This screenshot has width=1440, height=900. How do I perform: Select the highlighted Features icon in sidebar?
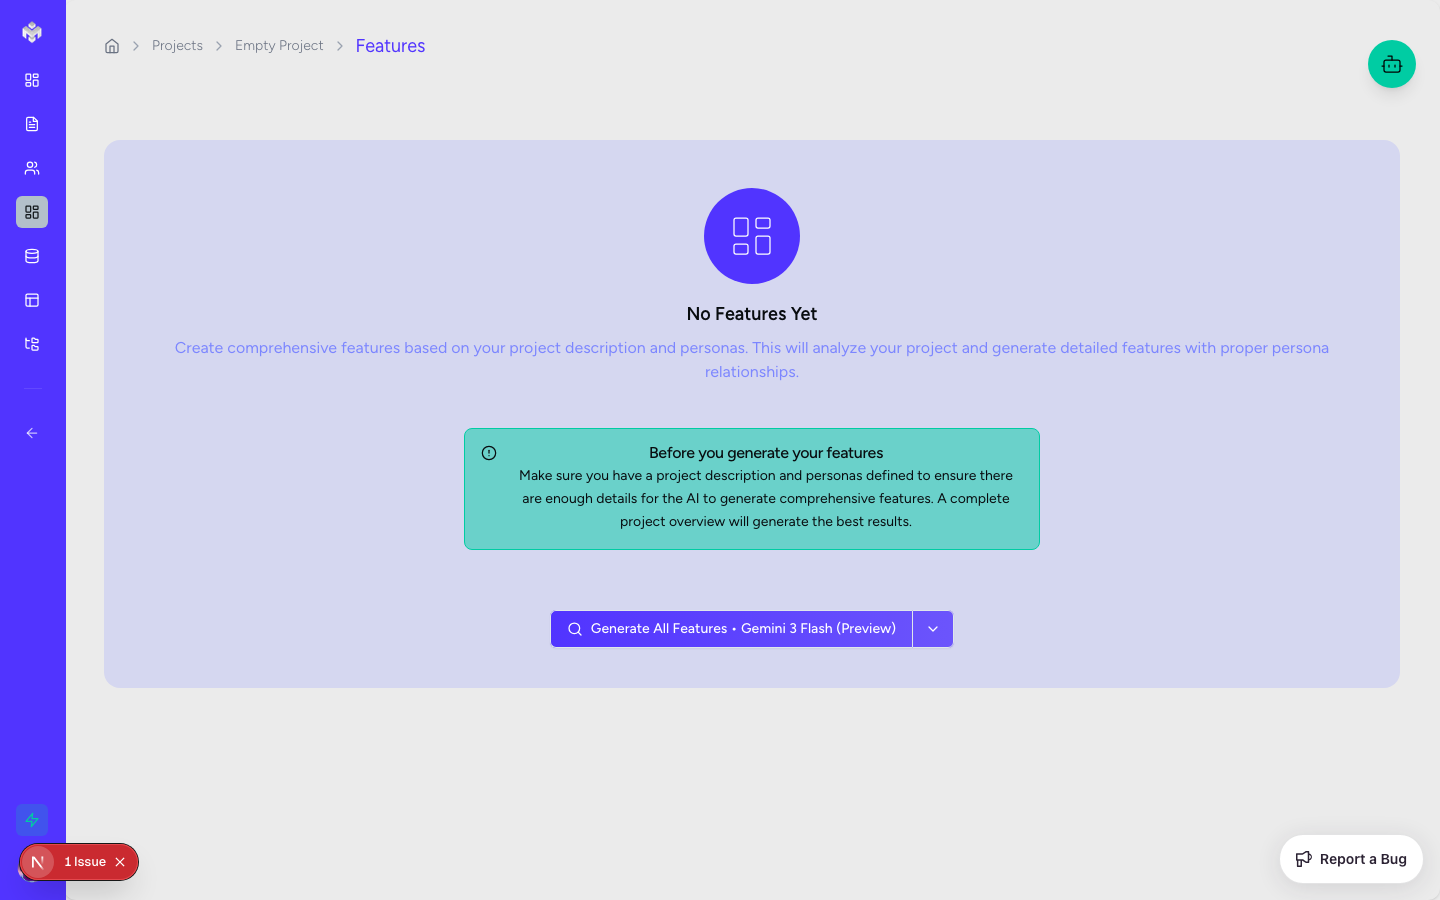[32, 212]
